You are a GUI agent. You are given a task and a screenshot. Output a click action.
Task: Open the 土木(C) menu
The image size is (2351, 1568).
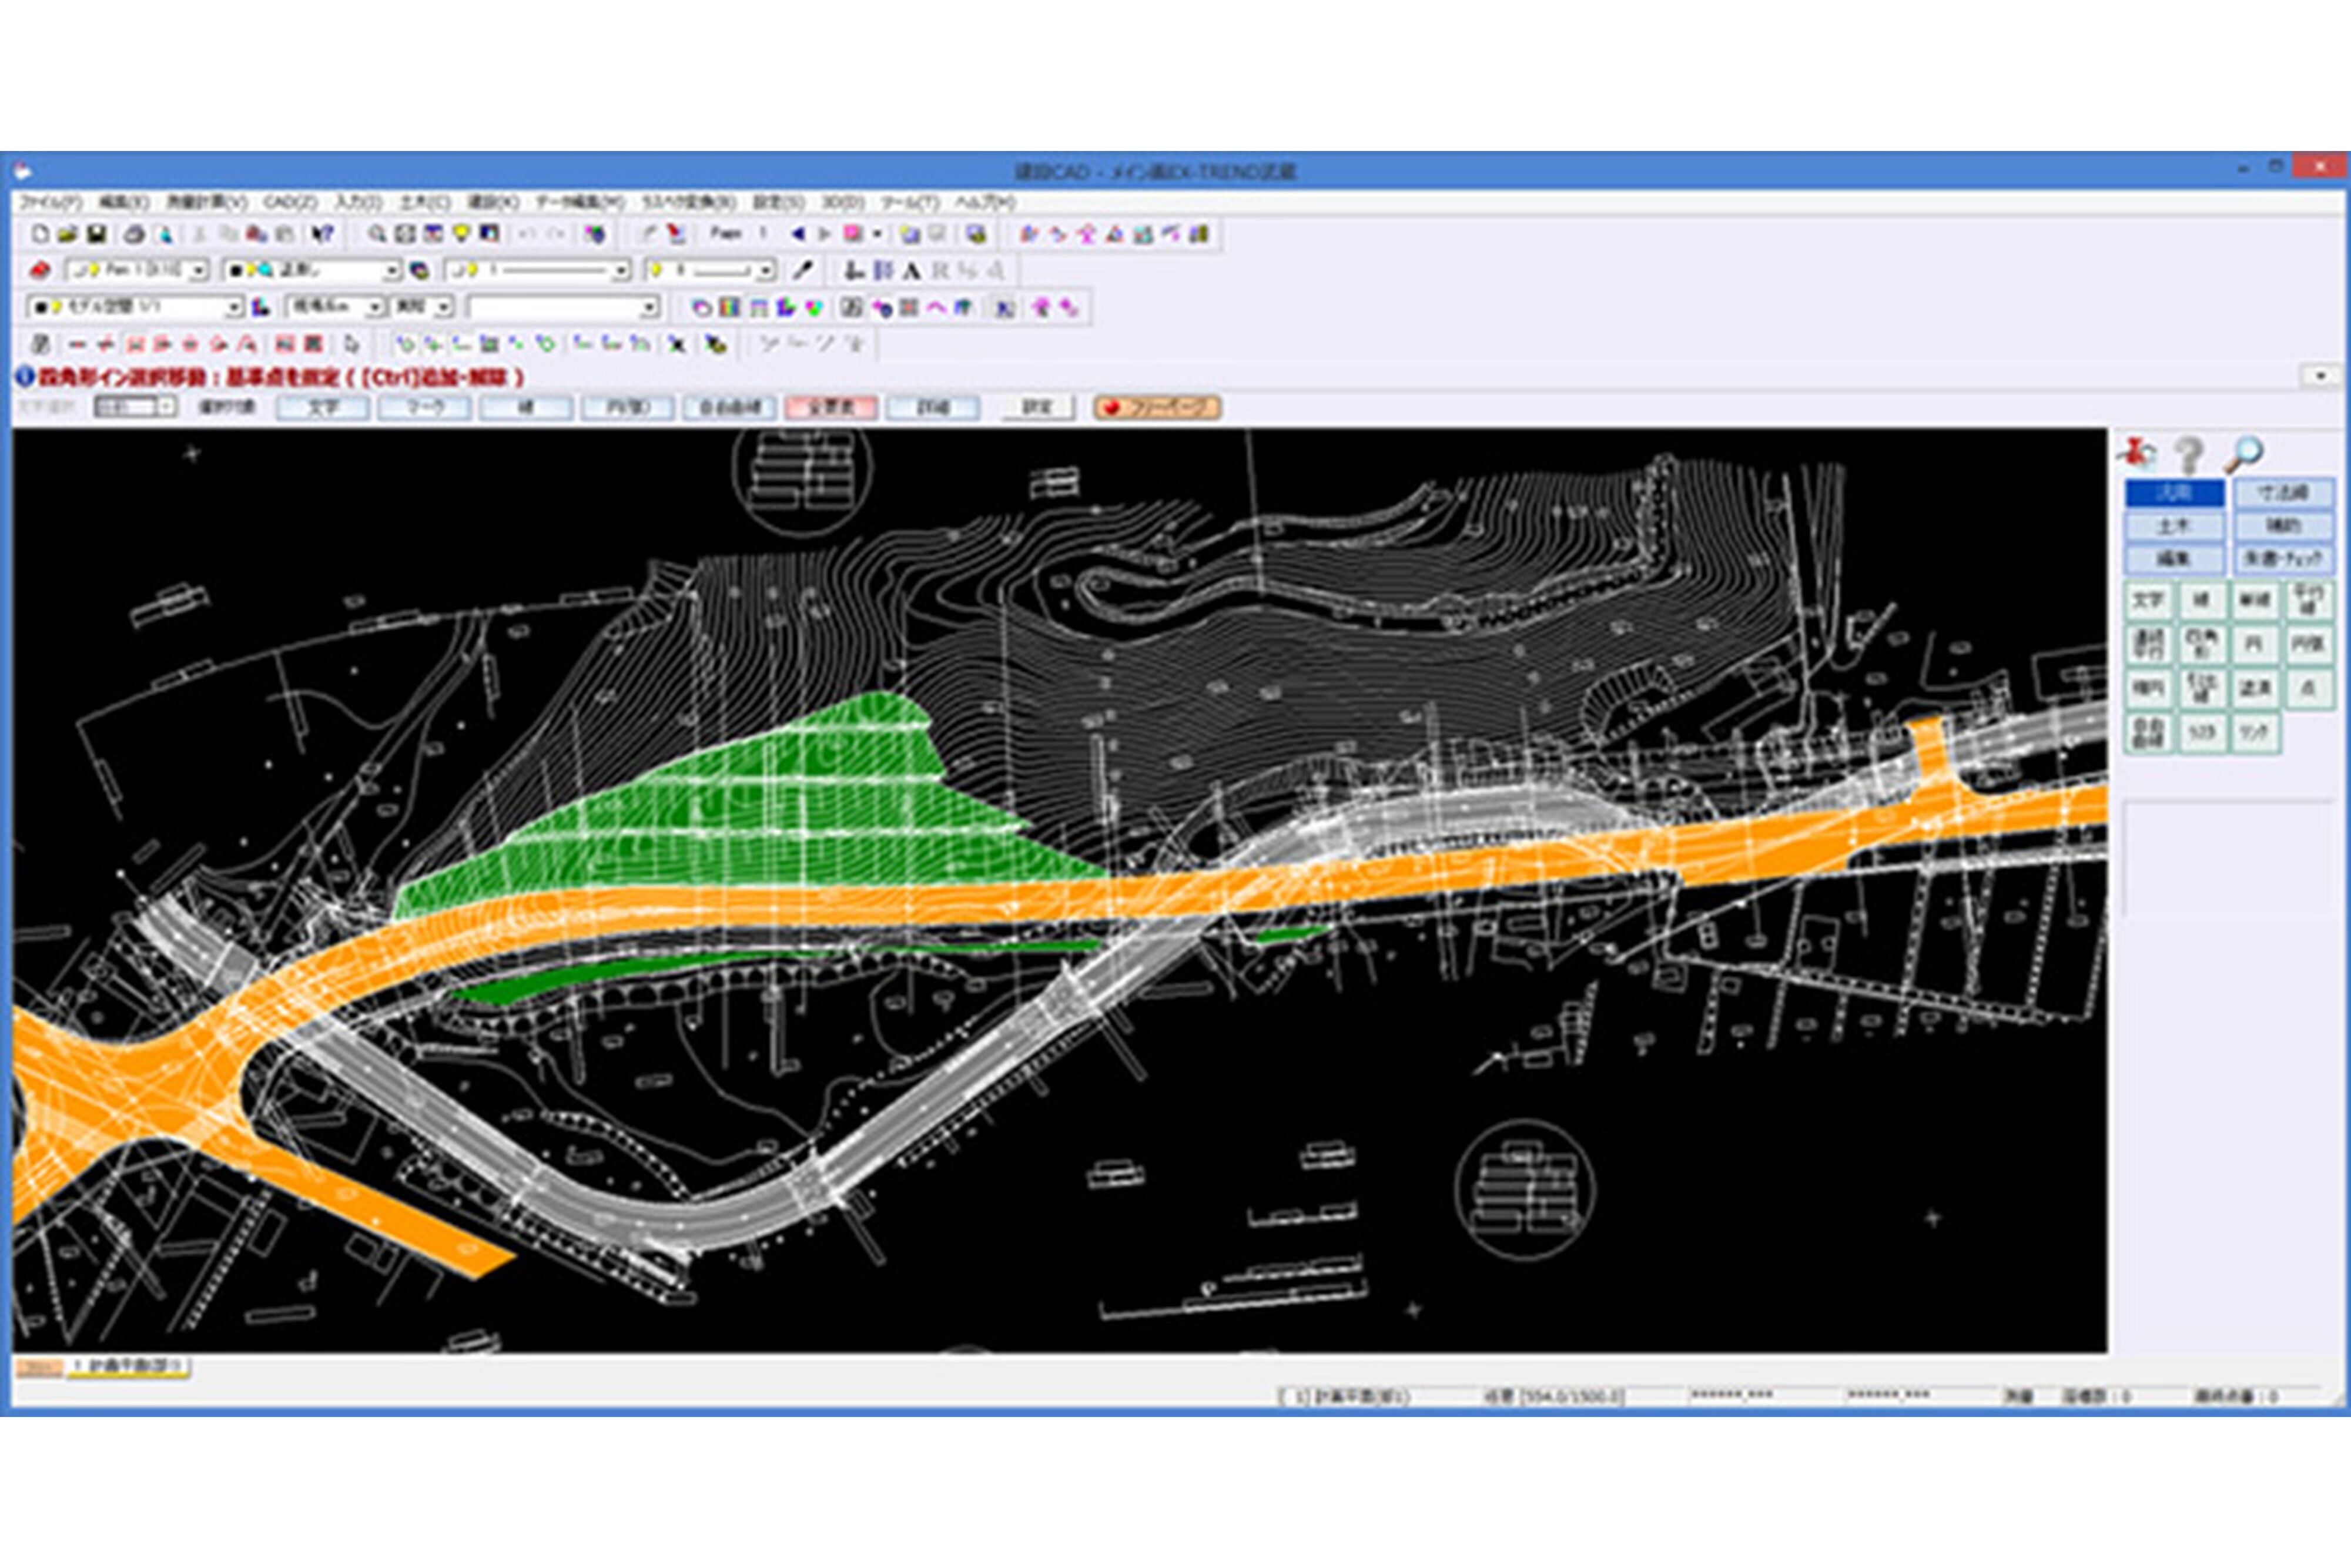click(424, 202)
